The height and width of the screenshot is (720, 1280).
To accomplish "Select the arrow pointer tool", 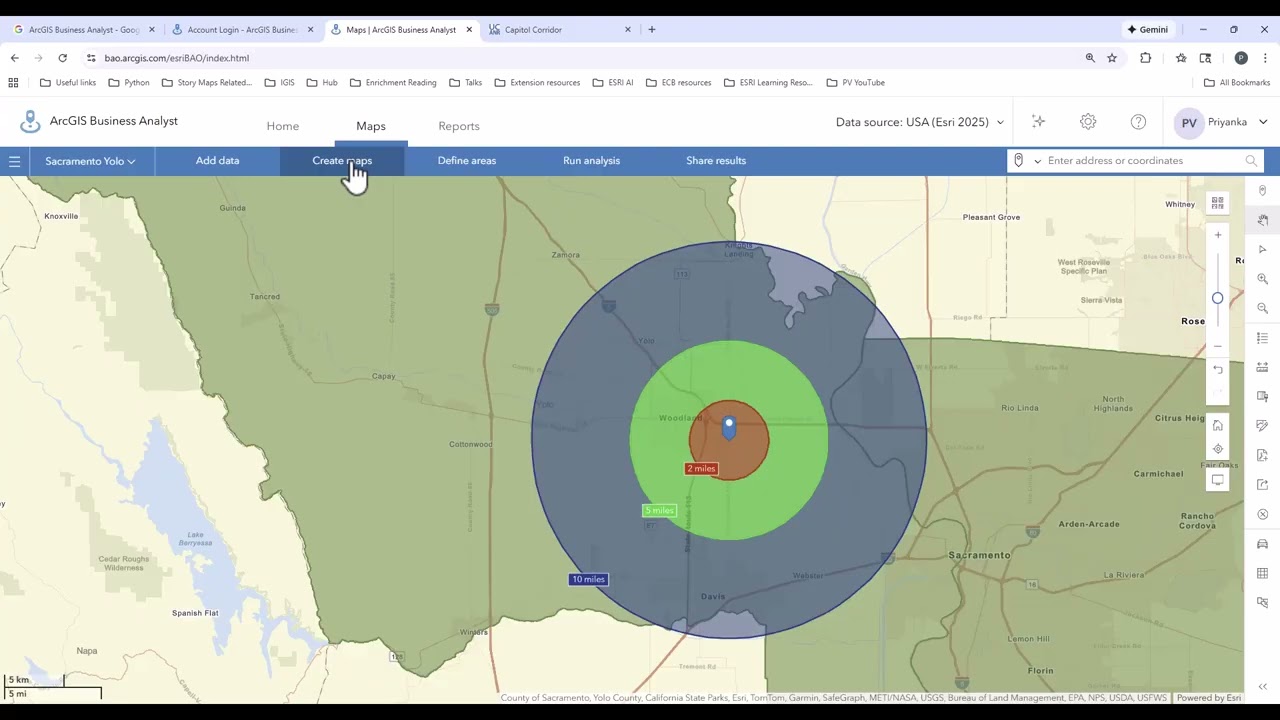I will pyautogui.click(x=1262, y=250).
